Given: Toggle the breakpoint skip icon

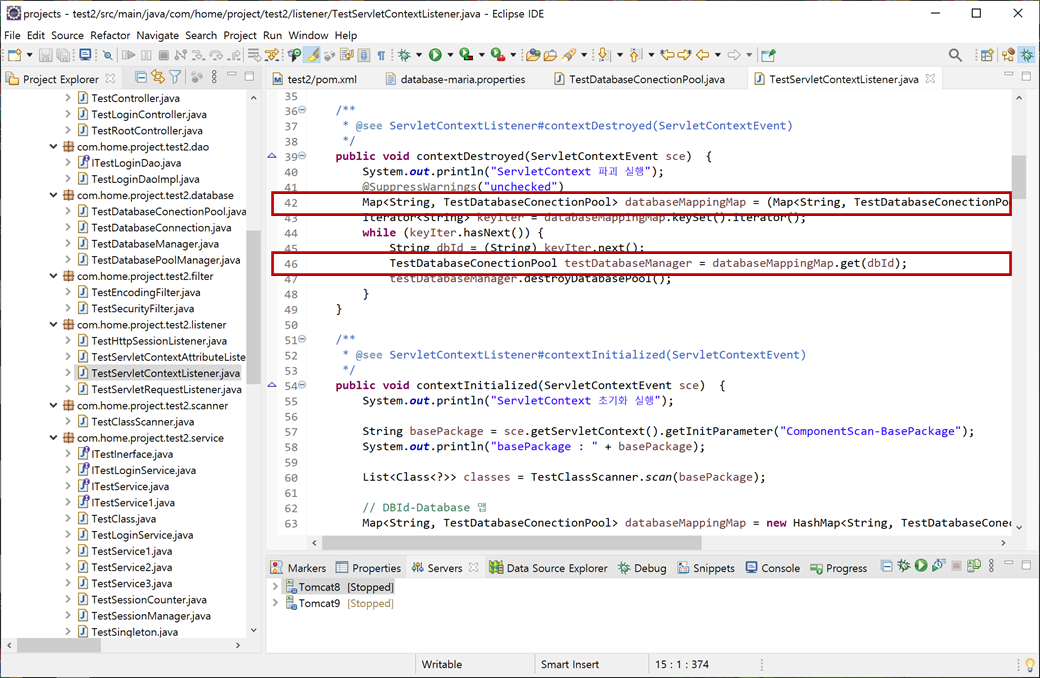Looking at the screenshot, I should (108, 55).
